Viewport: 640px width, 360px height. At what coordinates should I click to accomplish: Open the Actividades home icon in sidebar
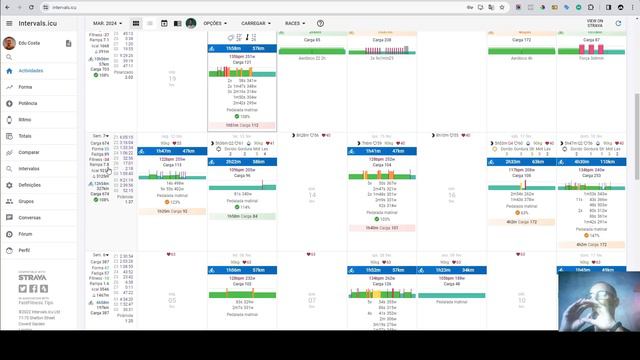[x=9, y=71]
